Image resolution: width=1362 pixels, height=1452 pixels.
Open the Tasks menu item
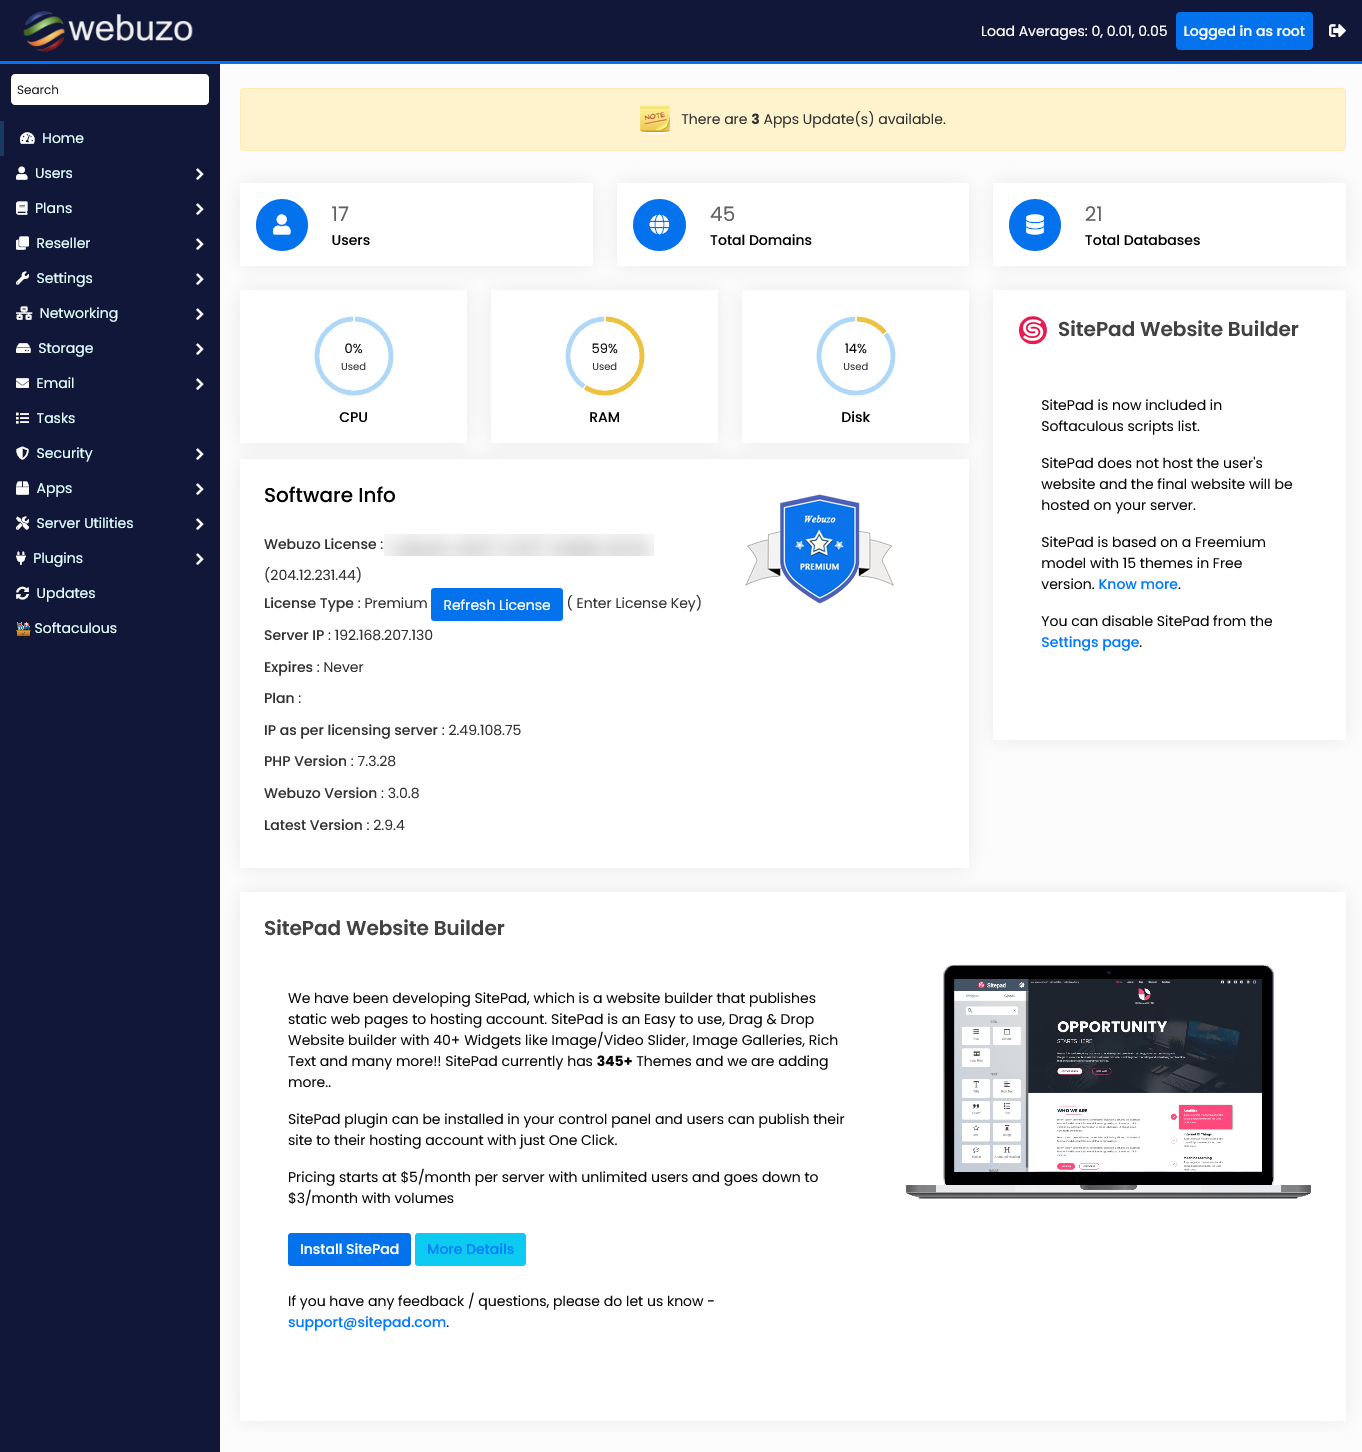[x=56, y=418]
